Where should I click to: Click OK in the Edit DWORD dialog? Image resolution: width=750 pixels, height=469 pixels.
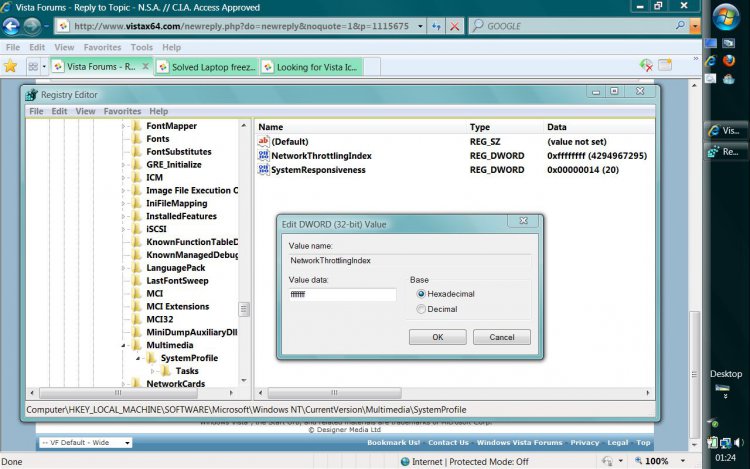pos(438,337)
